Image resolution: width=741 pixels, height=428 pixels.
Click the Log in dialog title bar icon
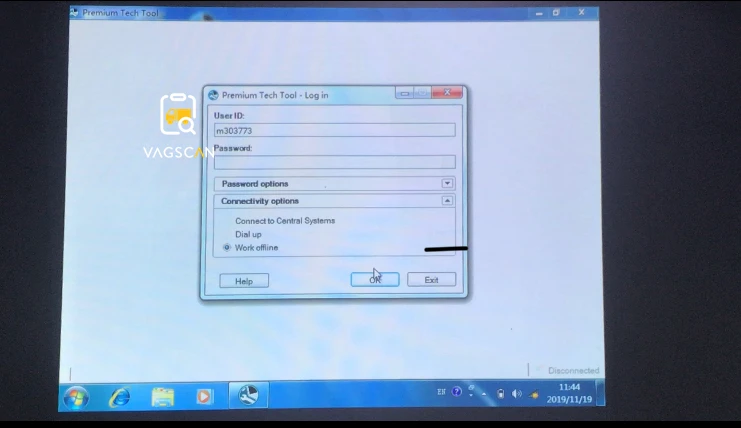coord(214,95)
